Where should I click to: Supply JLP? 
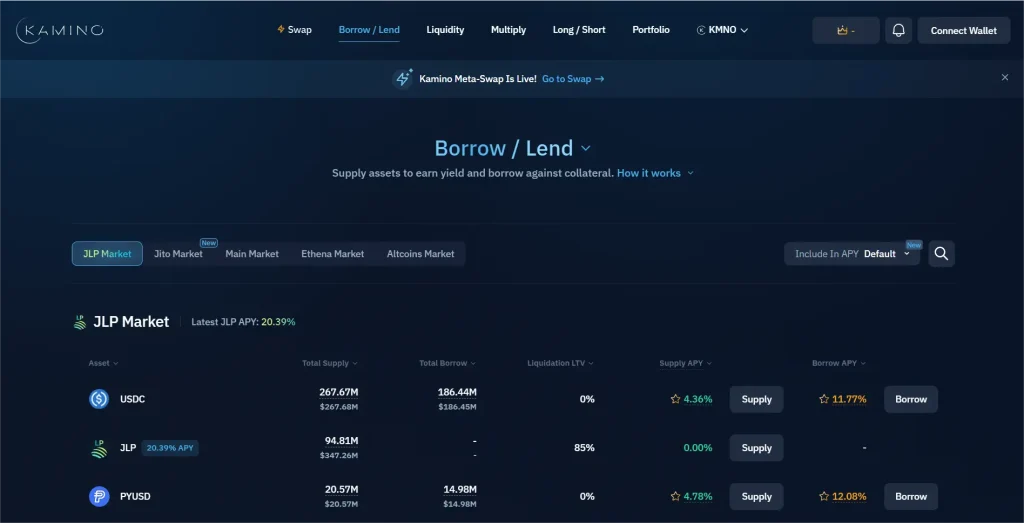tap(756, 448)
